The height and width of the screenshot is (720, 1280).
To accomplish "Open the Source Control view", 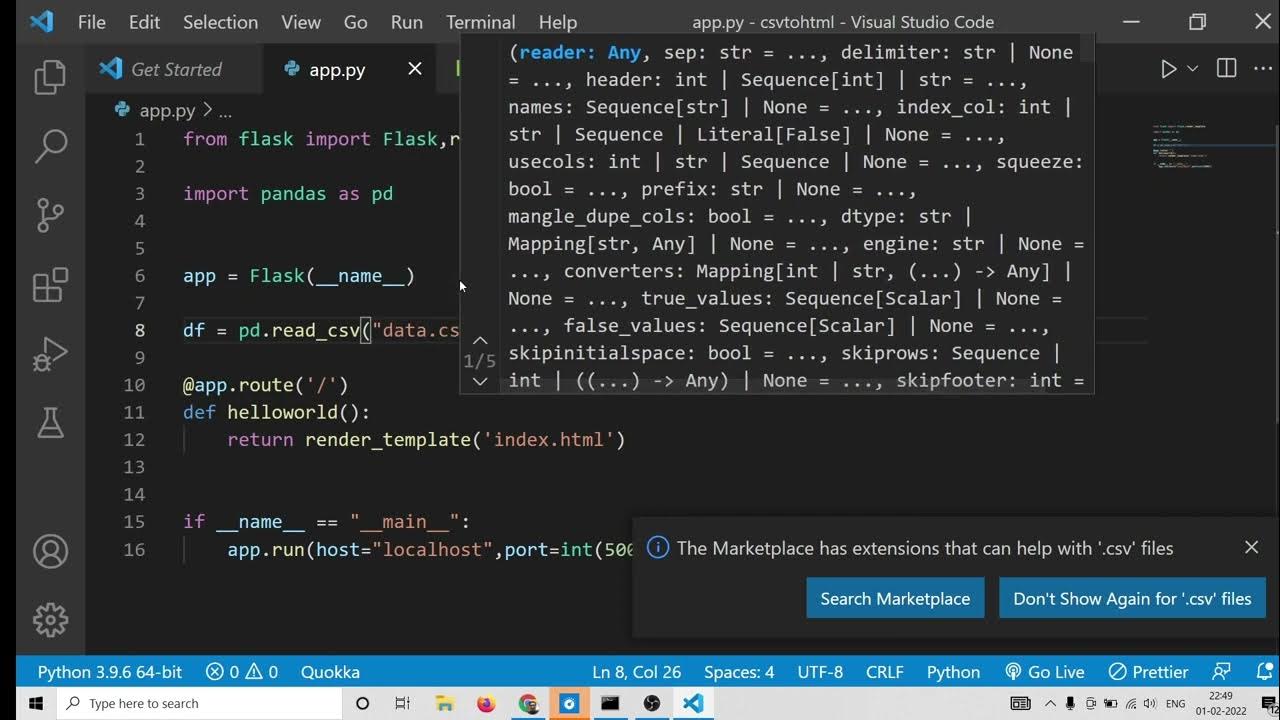I will click(x=50, y=215).
